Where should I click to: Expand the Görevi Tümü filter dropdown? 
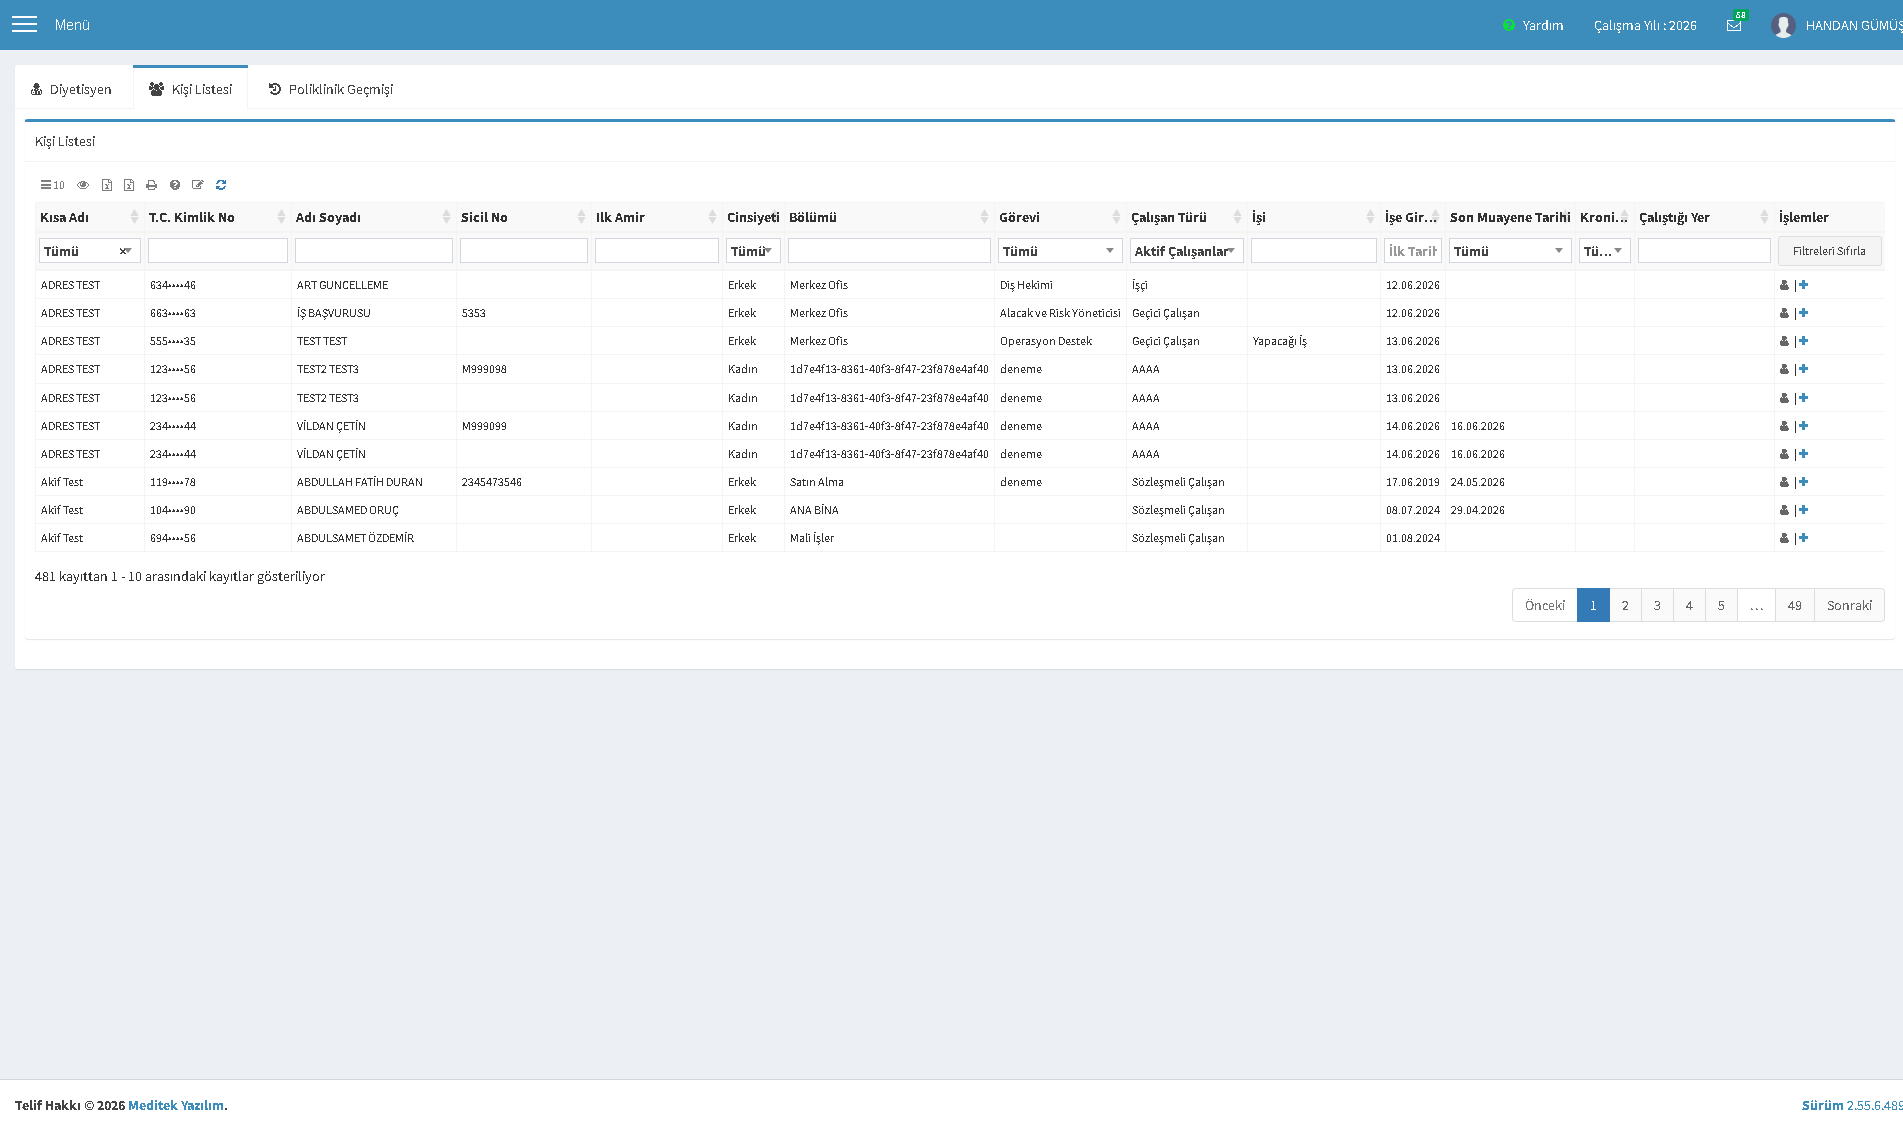[x=1059, y=251]
